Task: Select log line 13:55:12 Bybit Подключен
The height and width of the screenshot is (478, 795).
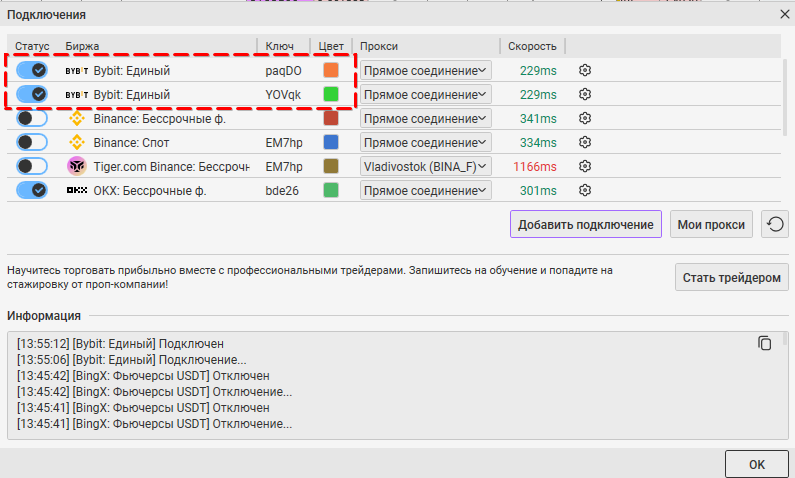Action: point(120,344)
